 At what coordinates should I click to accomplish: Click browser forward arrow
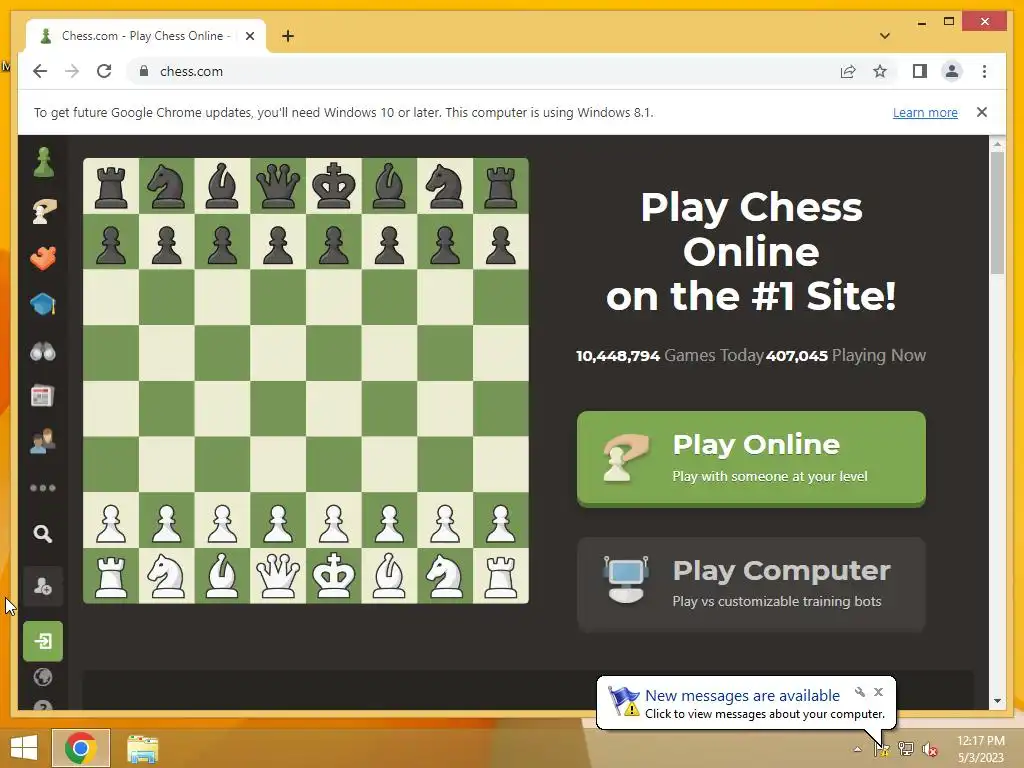pyautogui.click(x=72, y=71)
